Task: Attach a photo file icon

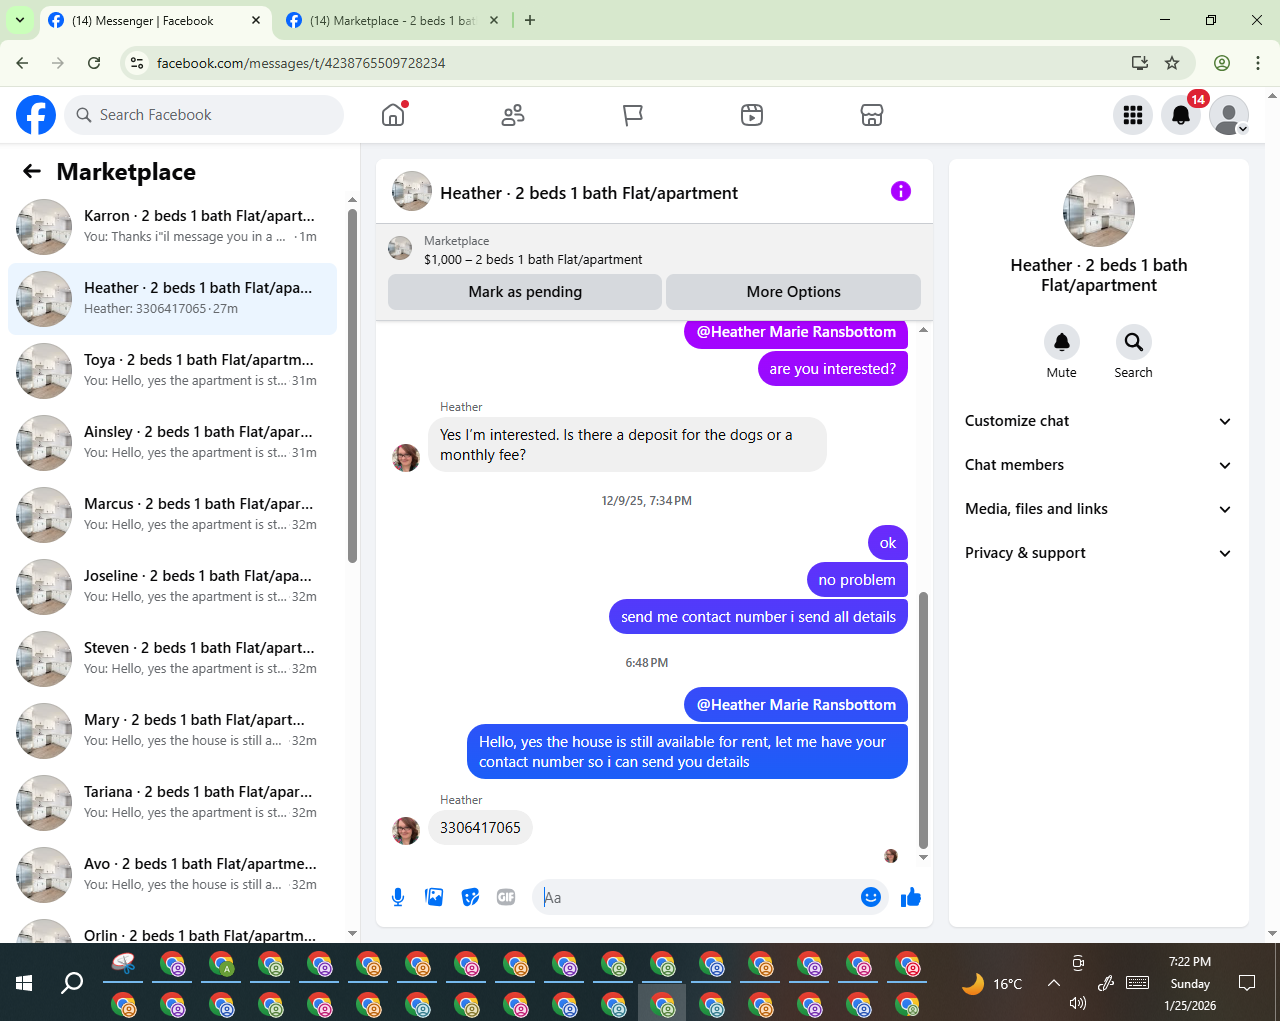Action: pos(434,897)
